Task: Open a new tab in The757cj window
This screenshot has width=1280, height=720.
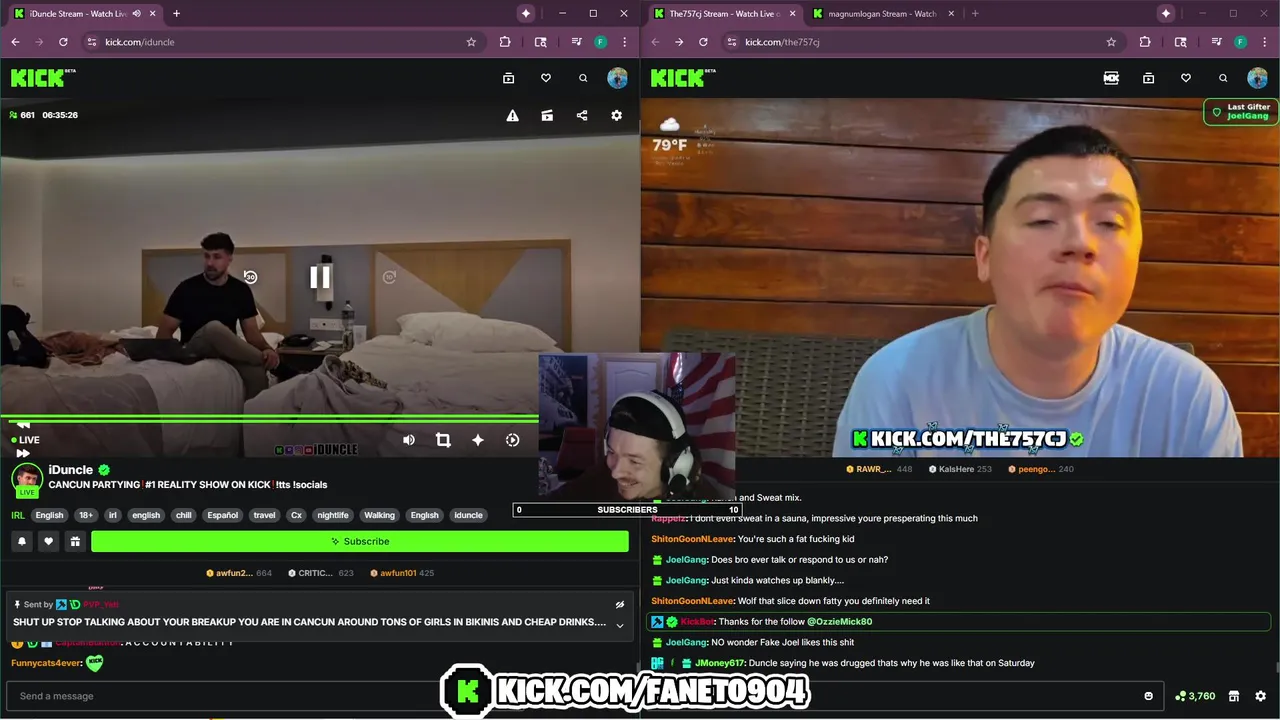Action: click(x=975, y=14)
